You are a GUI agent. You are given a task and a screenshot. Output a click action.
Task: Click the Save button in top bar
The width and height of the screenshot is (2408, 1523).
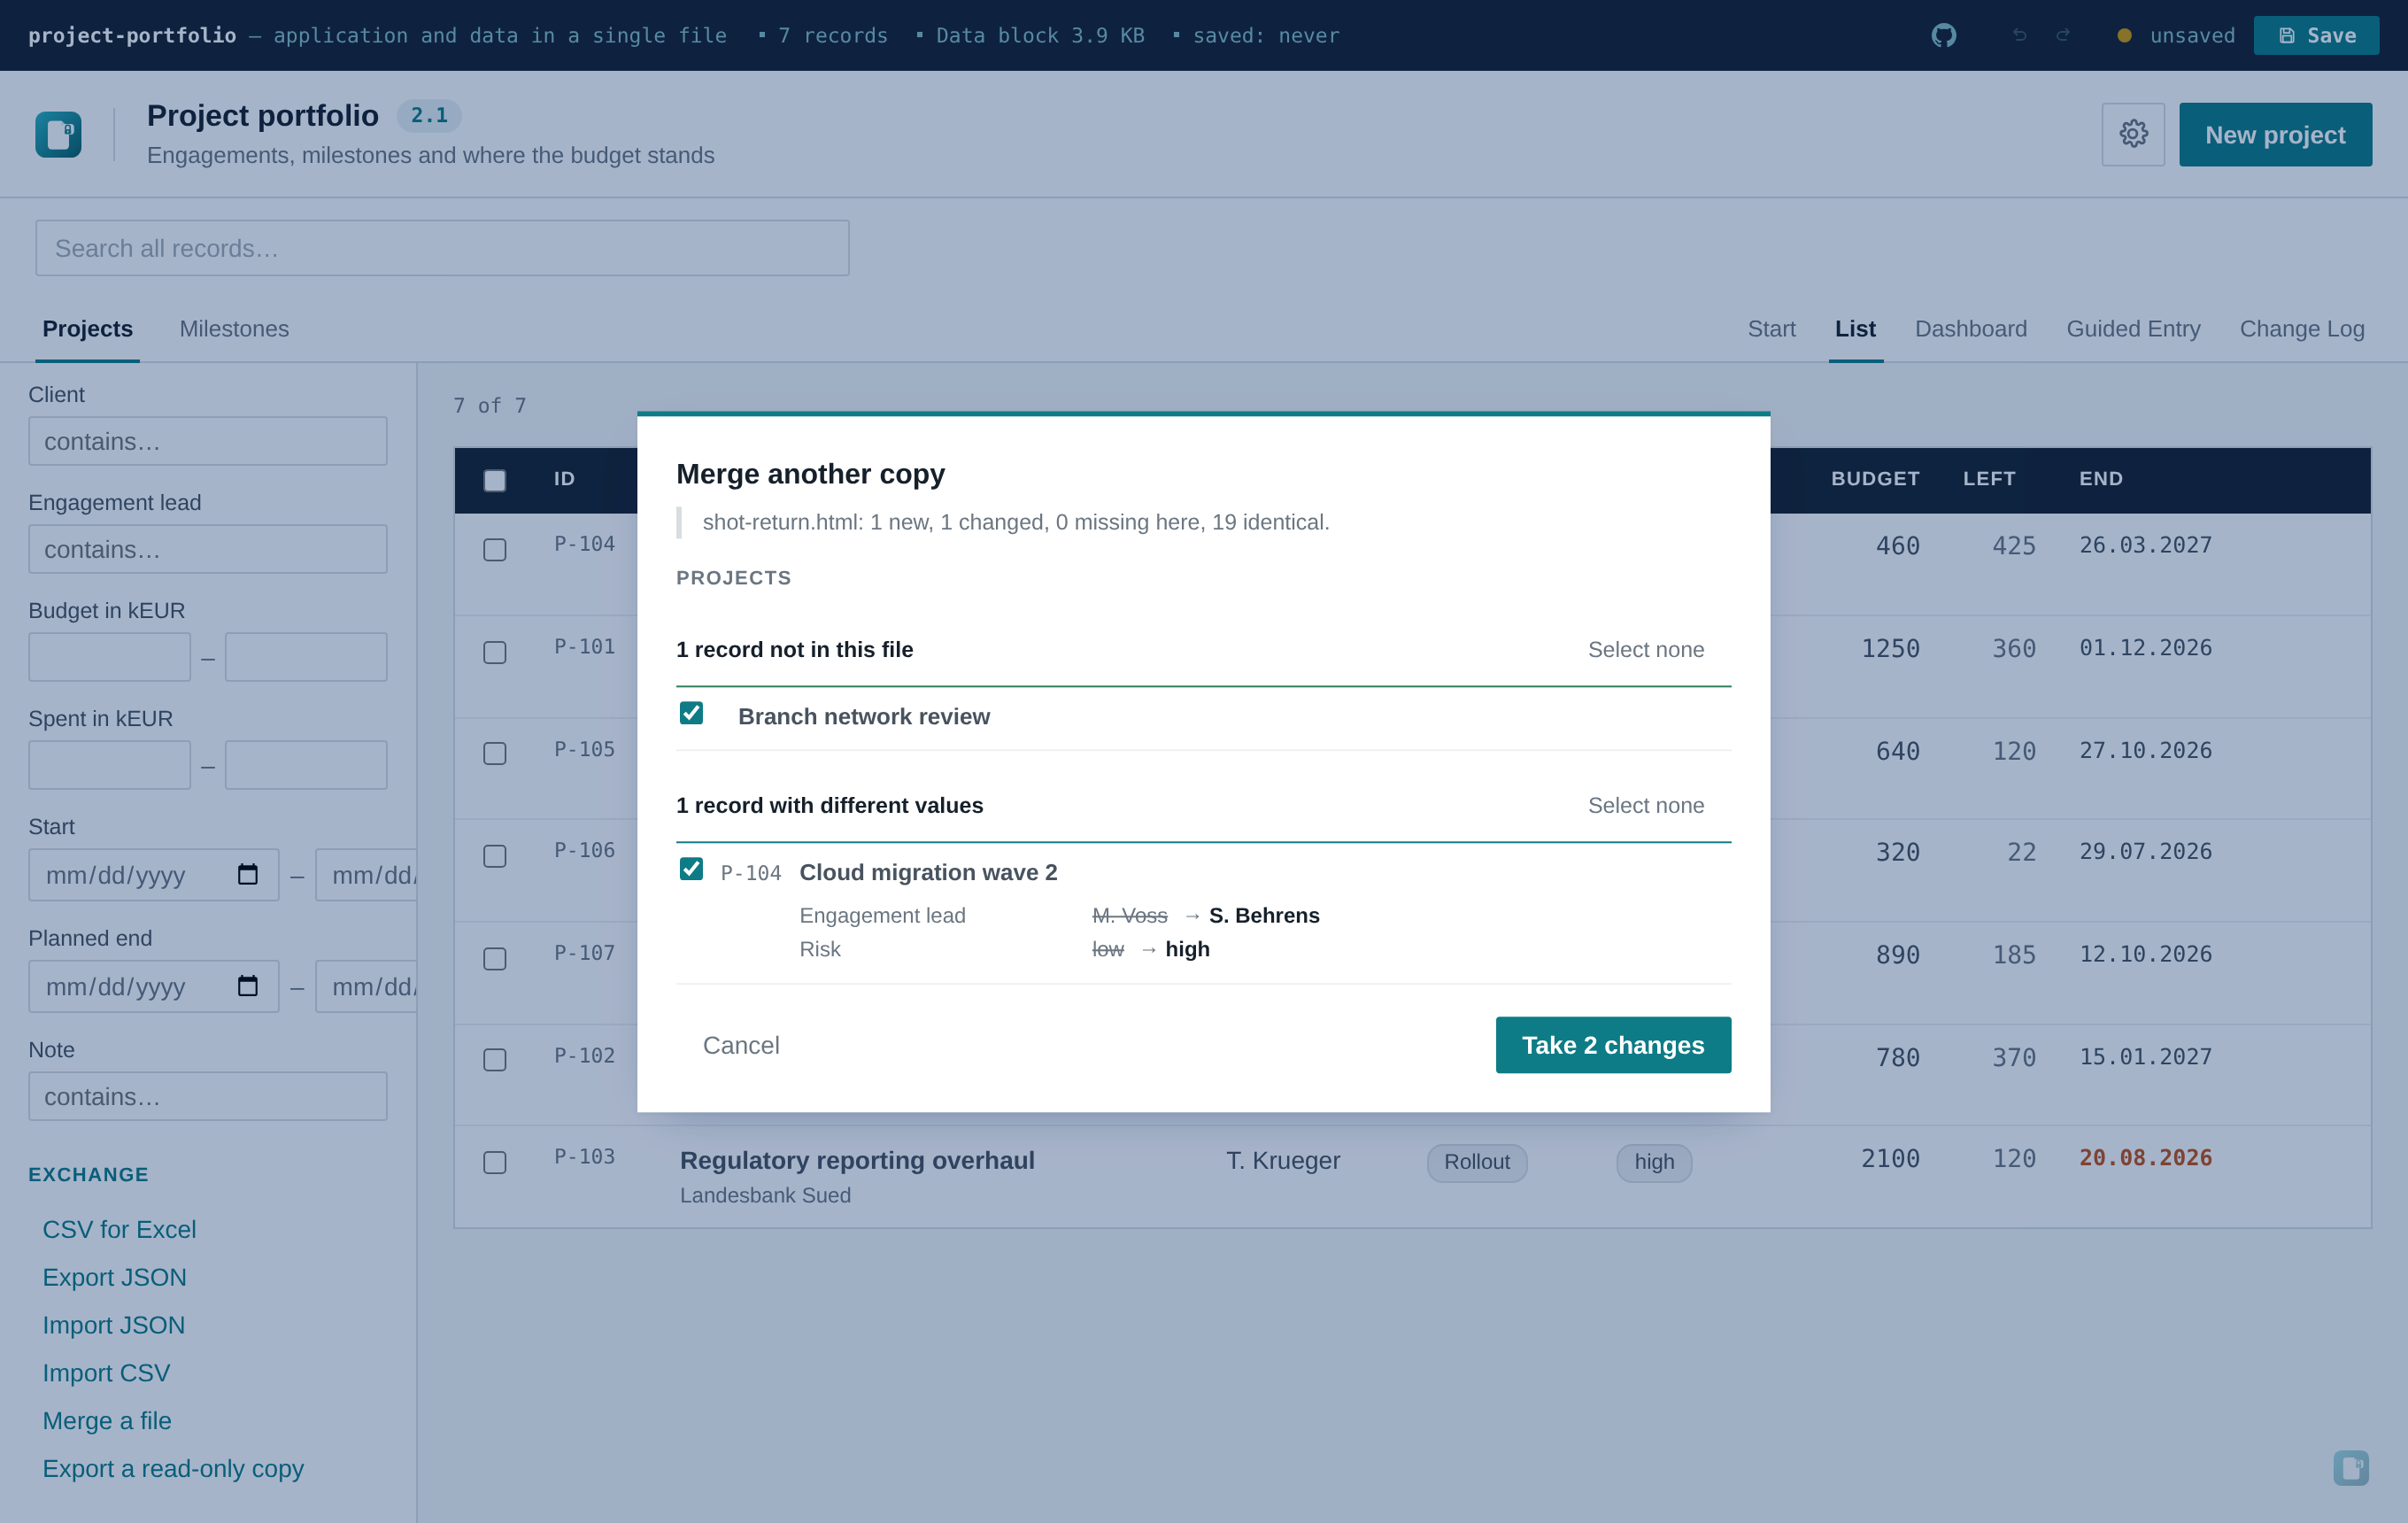pos(2316,35)
